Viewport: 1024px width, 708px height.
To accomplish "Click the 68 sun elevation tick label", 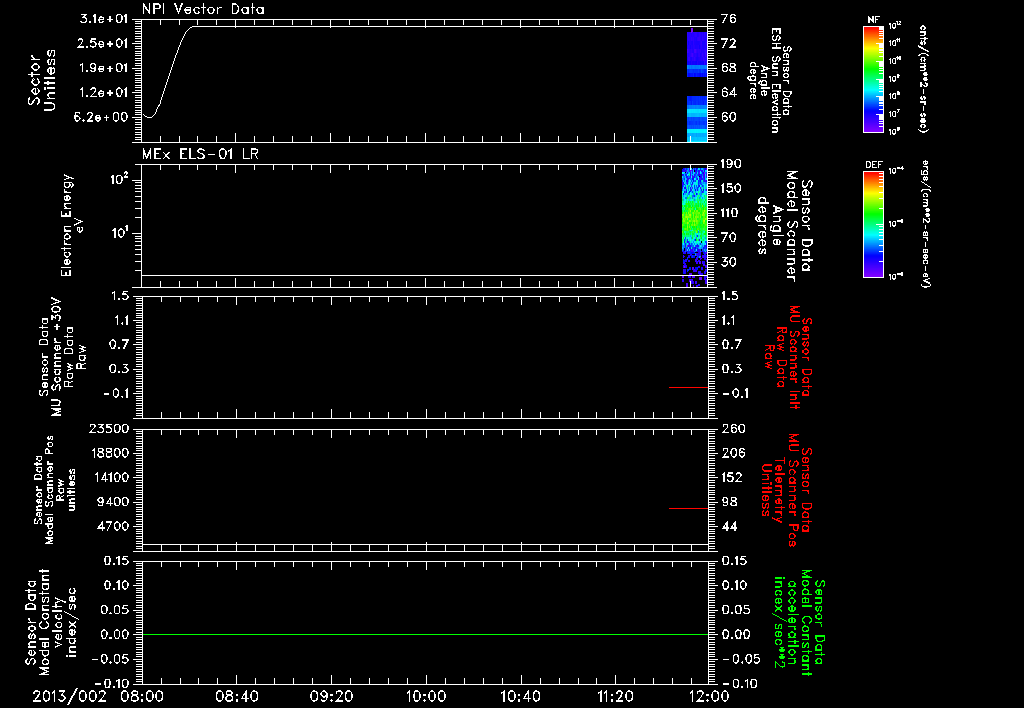I will (x=728, y=68).
